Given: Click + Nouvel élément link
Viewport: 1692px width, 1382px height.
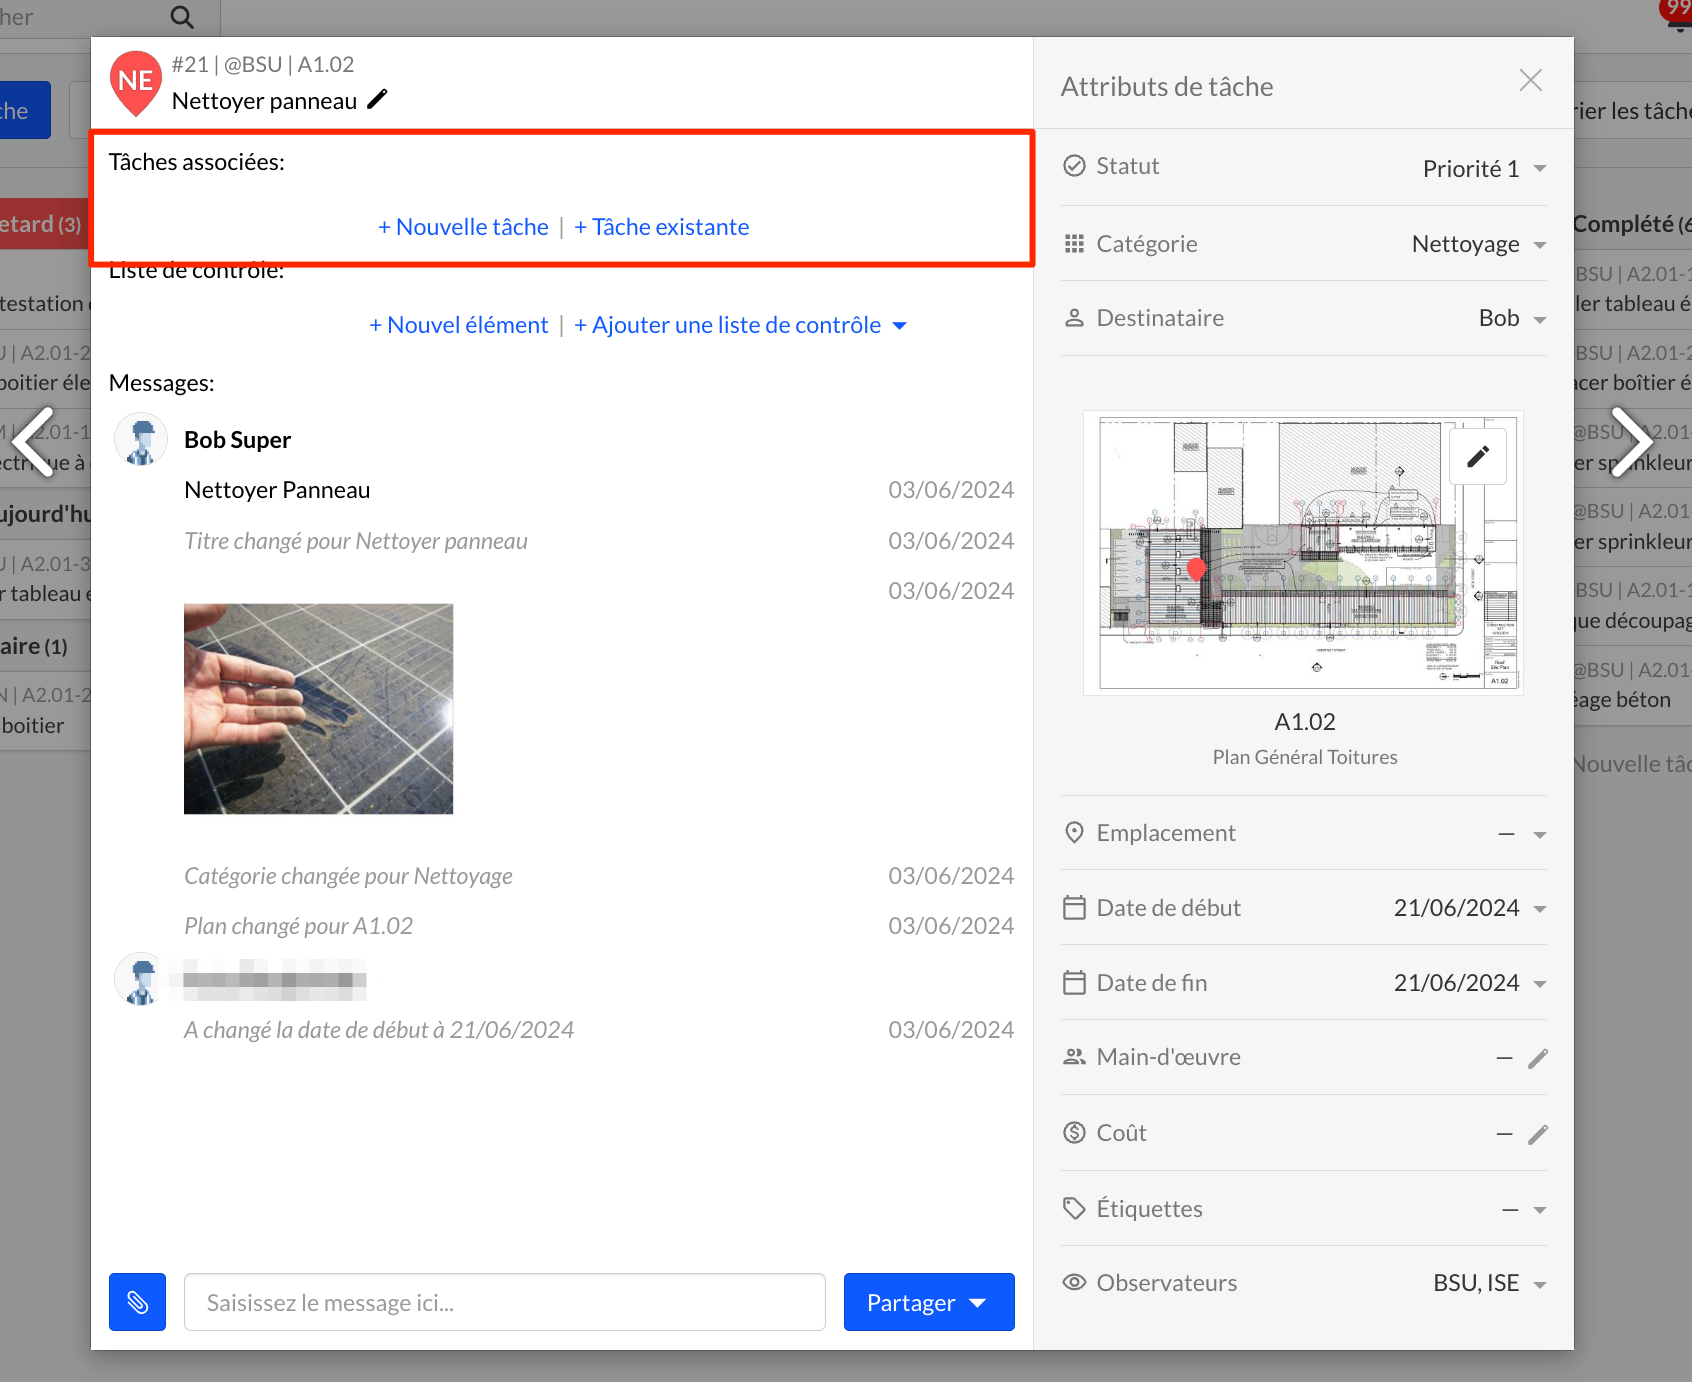Looking at the screenshot, I should [458, 325].
